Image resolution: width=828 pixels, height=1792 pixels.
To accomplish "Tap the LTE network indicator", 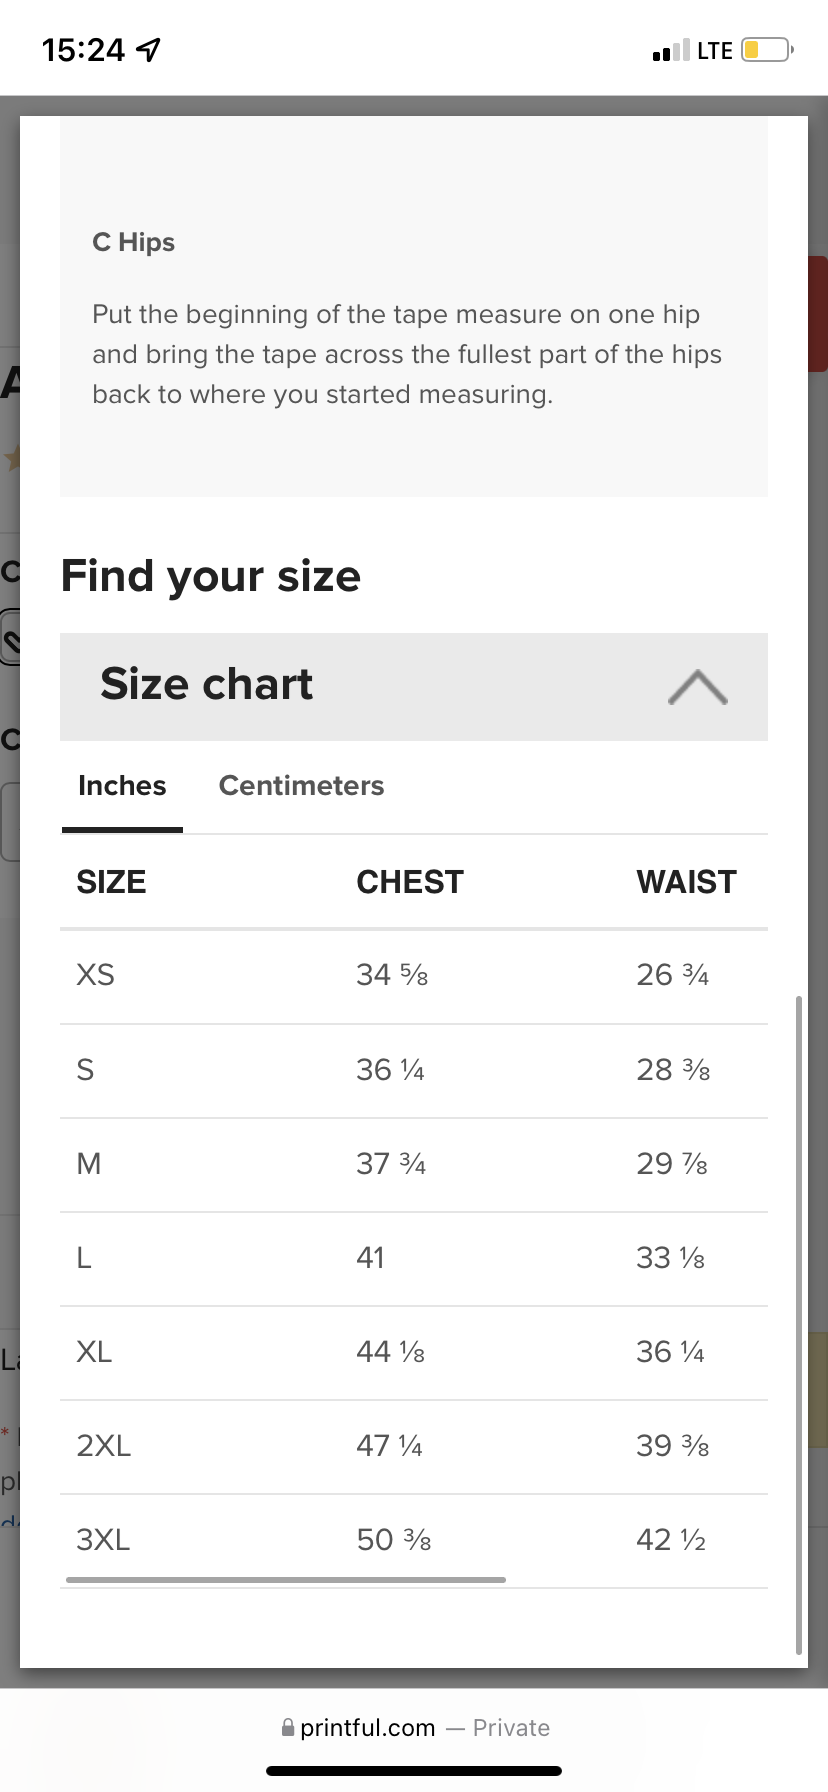I will 714,50.
